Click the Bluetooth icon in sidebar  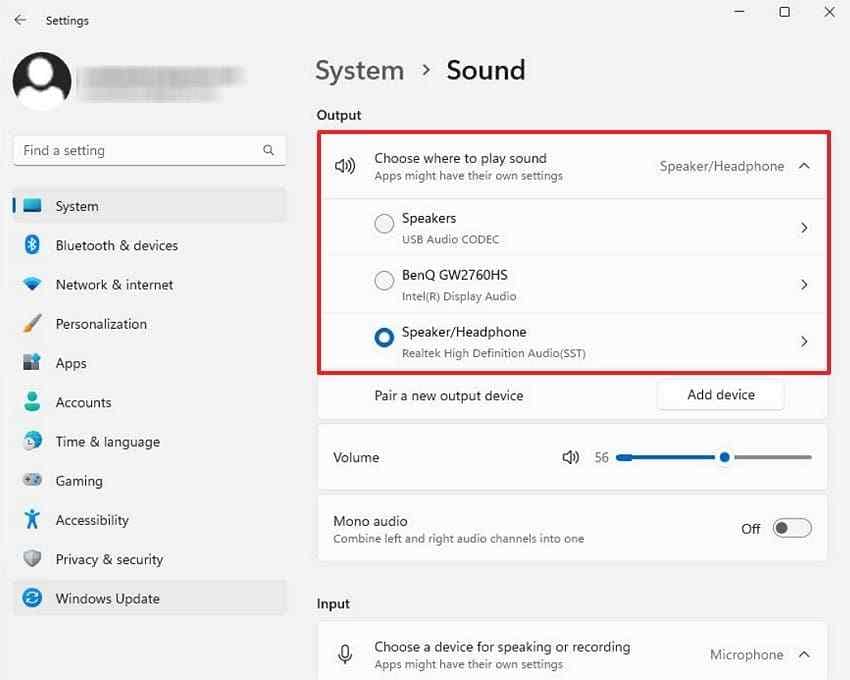[33, 245]
